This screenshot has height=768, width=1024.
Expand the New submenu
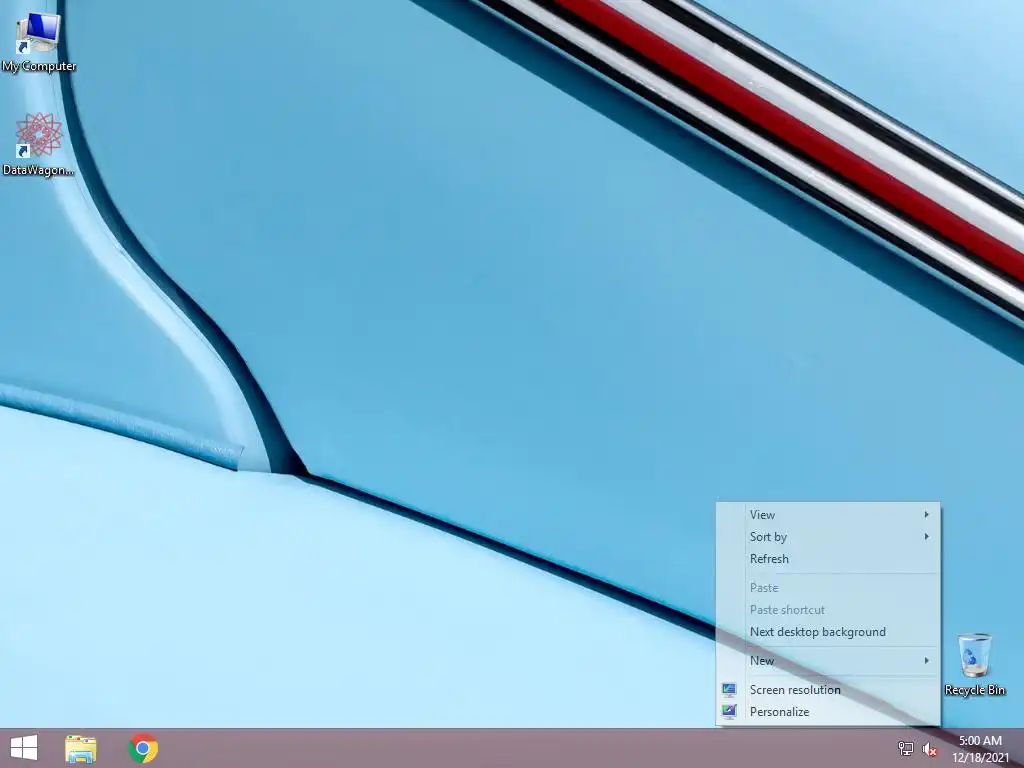(828, 661)
